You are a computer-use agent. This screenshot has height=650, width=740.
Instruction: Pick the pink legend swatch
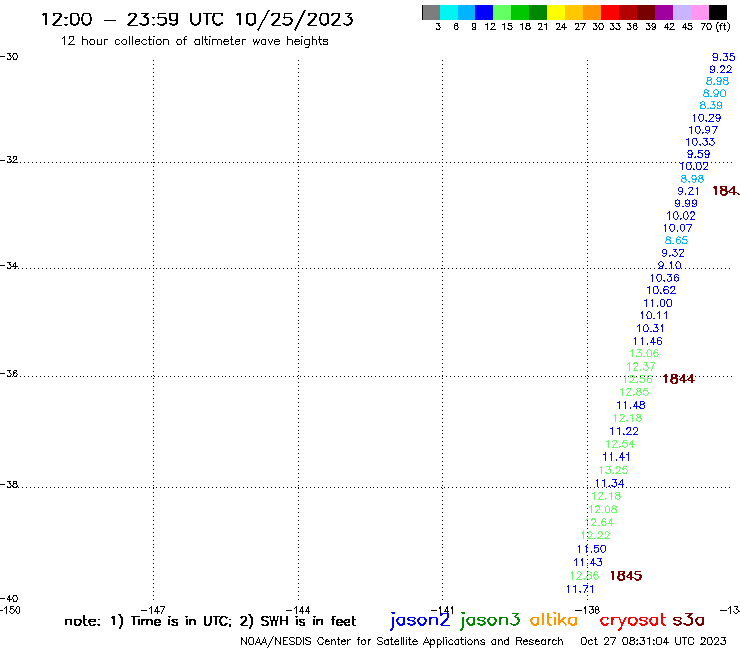click(x=700, y=12)
